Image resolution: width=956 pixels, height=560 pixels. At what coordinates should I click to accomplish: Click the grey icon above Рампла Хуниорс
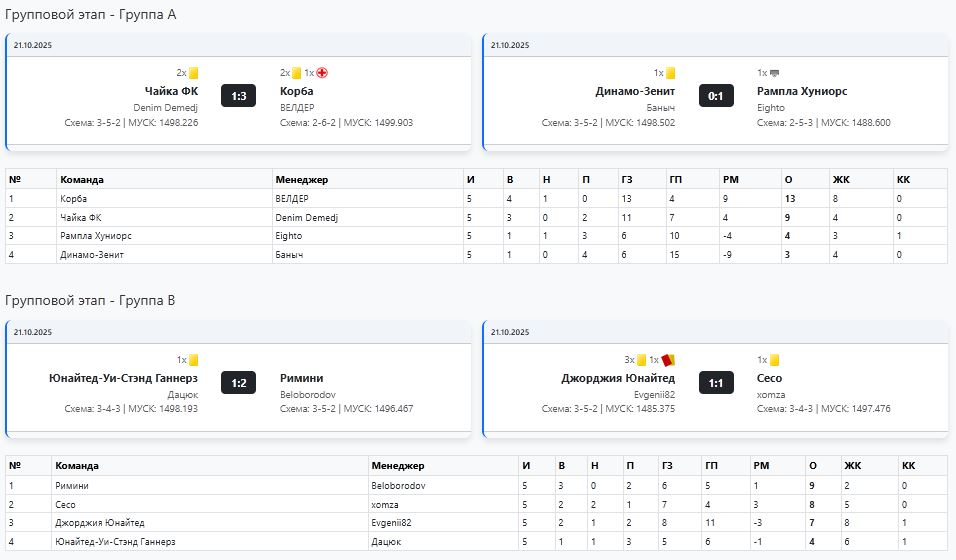774,73
